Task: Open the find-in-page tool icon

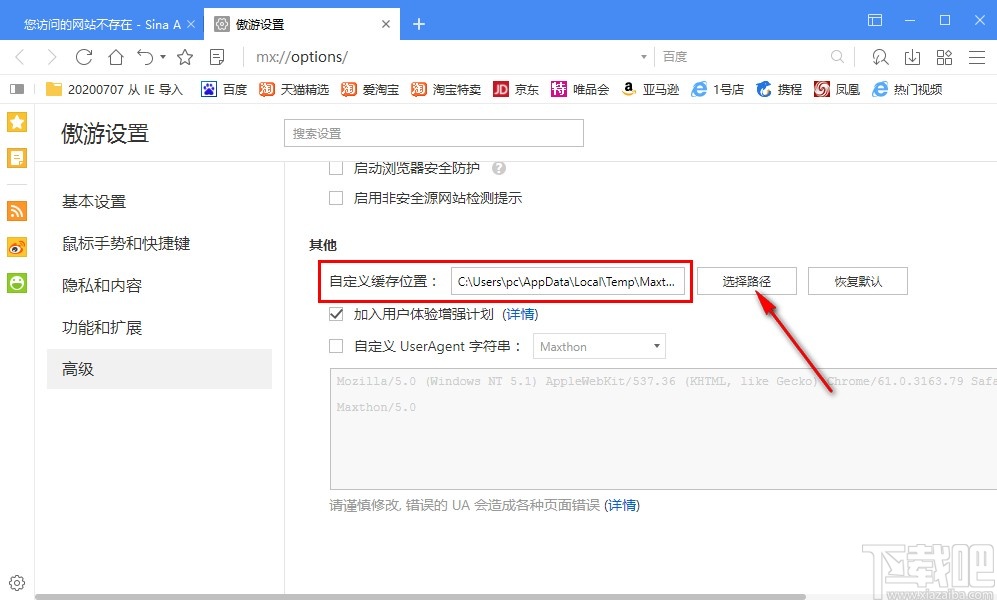Action: (x=880, y=57)
